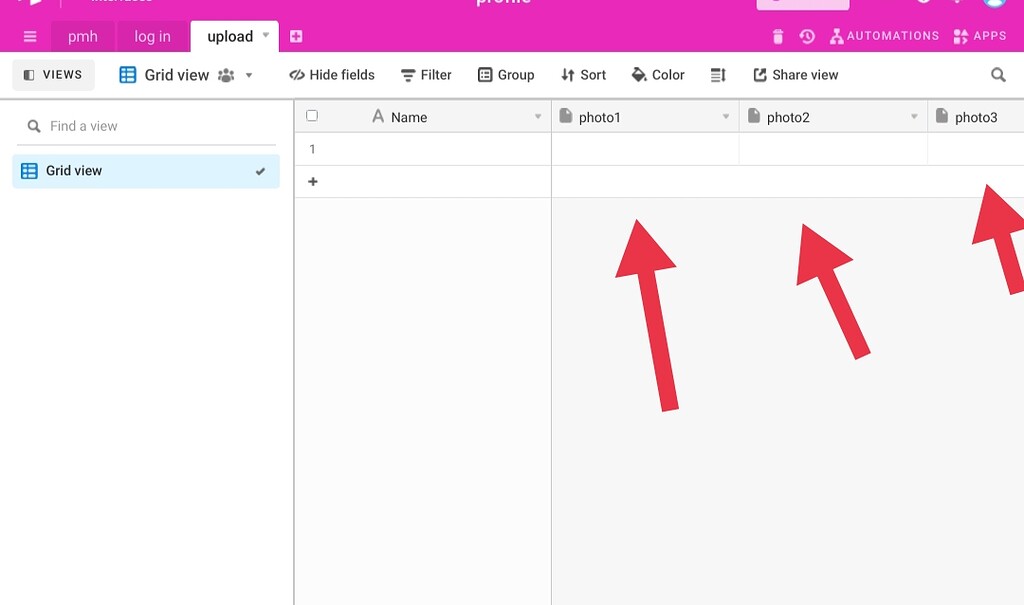Expand the Name column options
The height and width of the screenshot is (605, 1024).
coord(537,116)
